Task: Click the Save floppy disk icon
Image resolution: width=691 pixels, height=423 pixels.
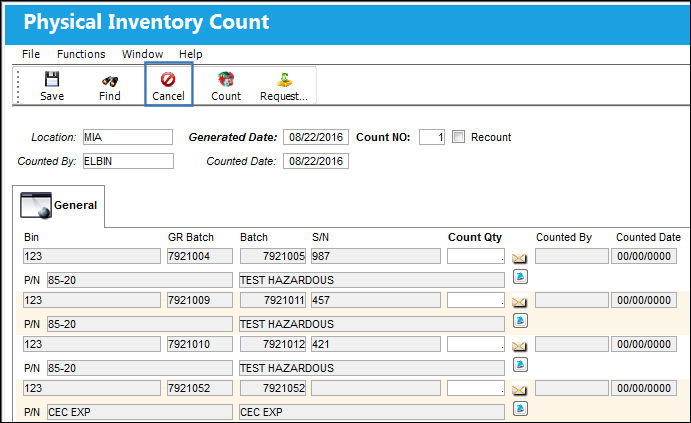Action: coord(52,79)
